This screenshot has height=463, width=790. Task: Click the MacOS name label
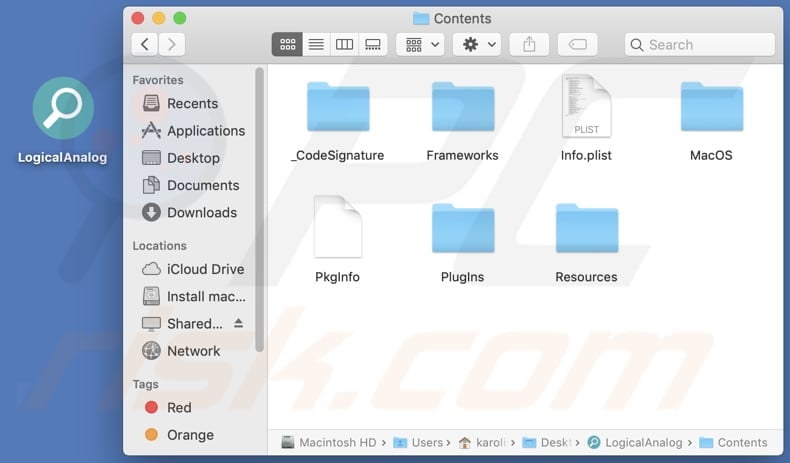coord(711,155)
